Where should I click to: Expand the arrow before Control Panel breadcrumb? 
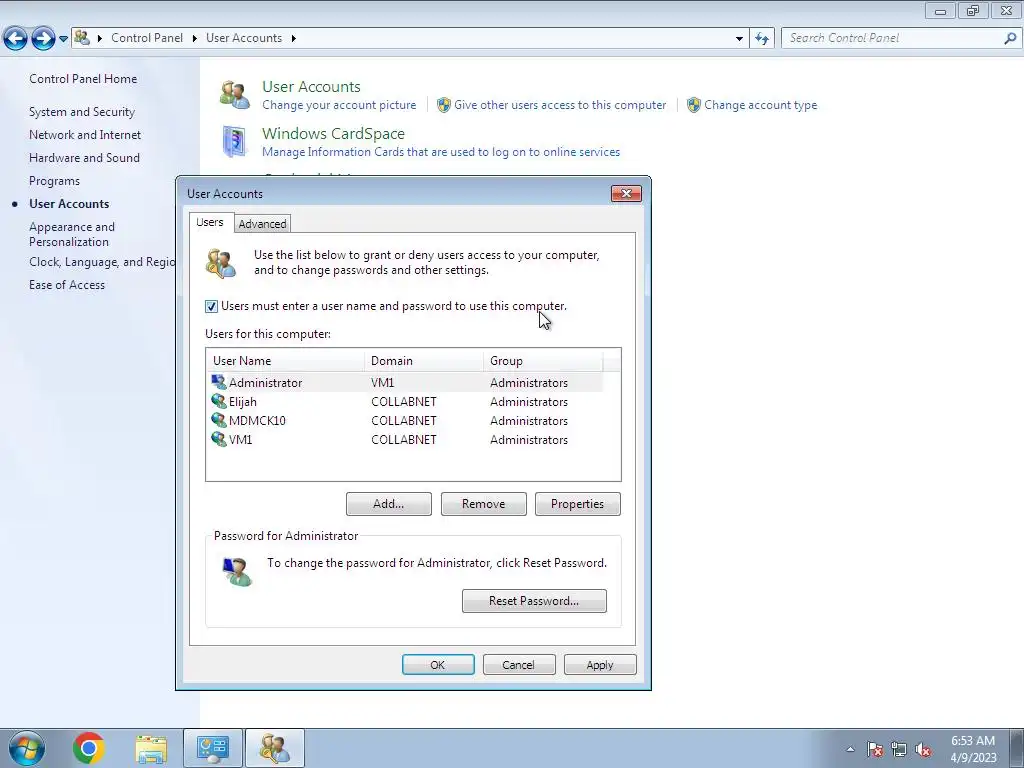(99, 39)
